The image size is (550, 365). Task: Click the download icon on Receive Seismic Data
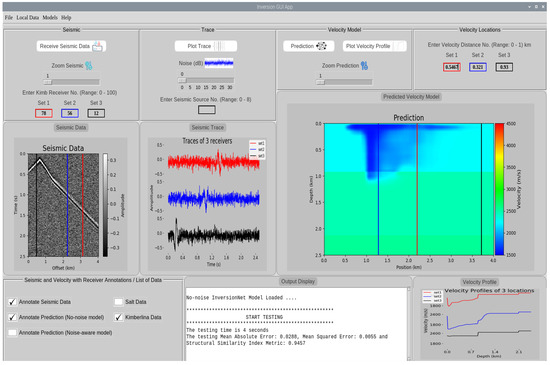pos(98,46)
